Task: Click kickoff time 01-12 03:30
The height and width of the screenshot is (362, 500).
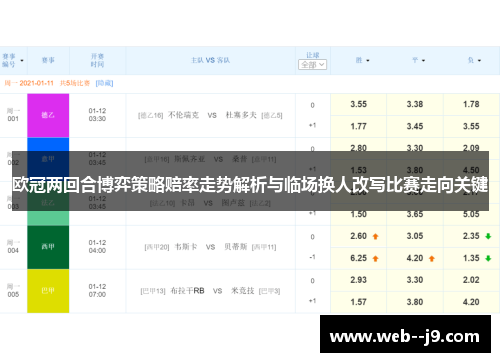Action: click(x=97, y=115)
